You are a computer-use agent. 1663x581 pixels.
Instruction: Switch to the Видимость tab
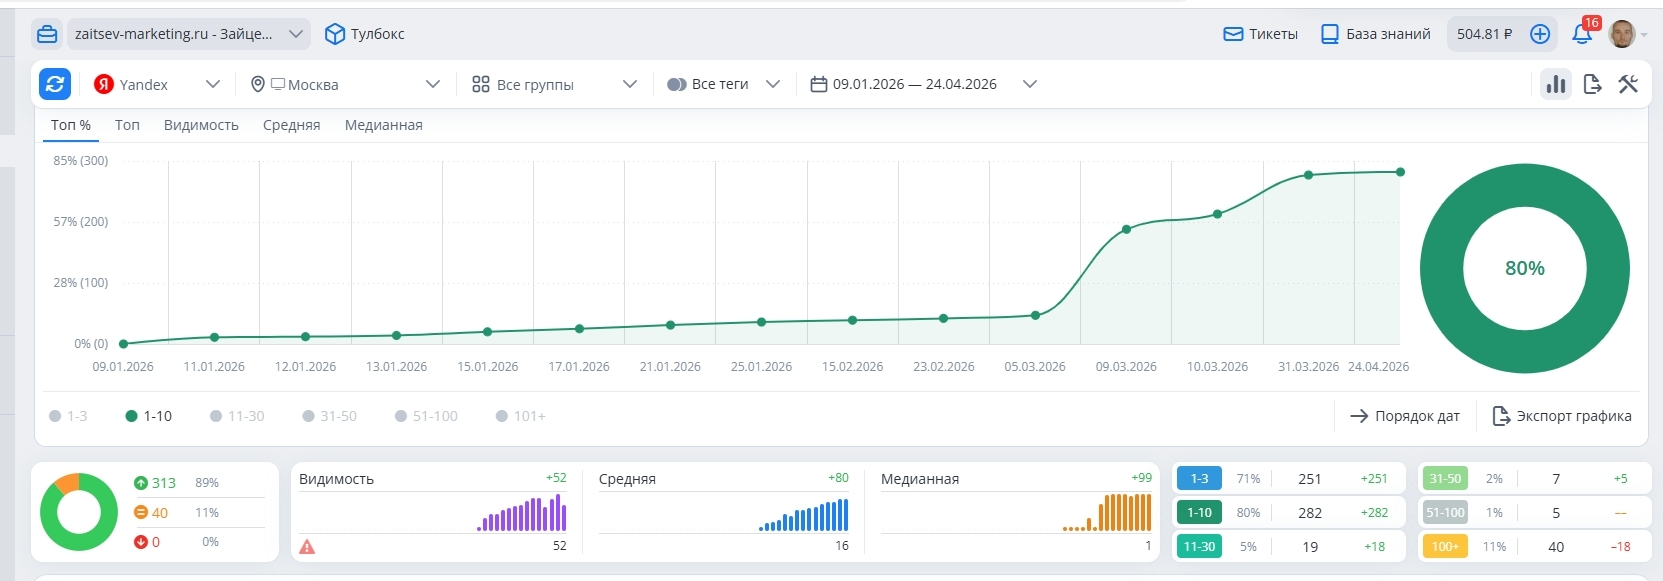(201, 125)
